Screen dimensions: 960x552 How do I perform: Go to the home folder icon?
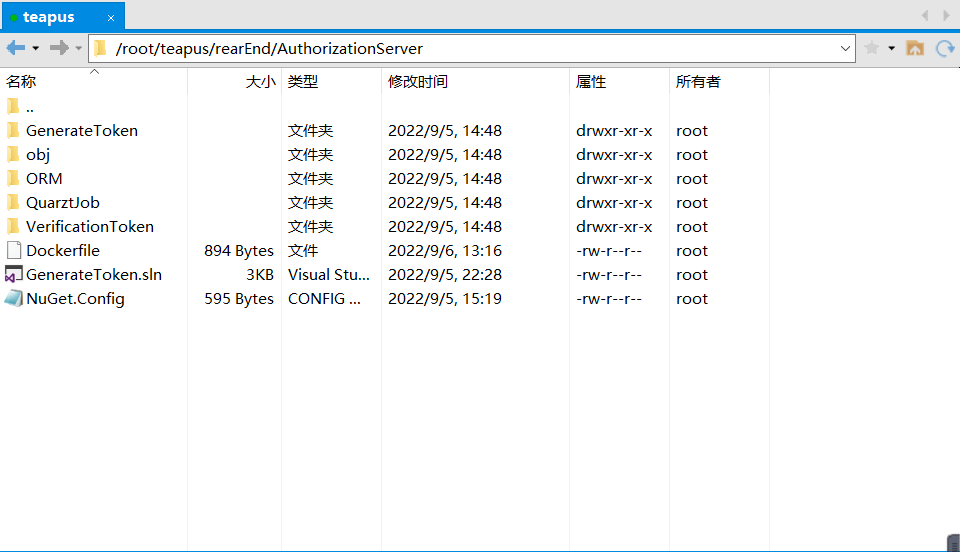click(914, 48)
